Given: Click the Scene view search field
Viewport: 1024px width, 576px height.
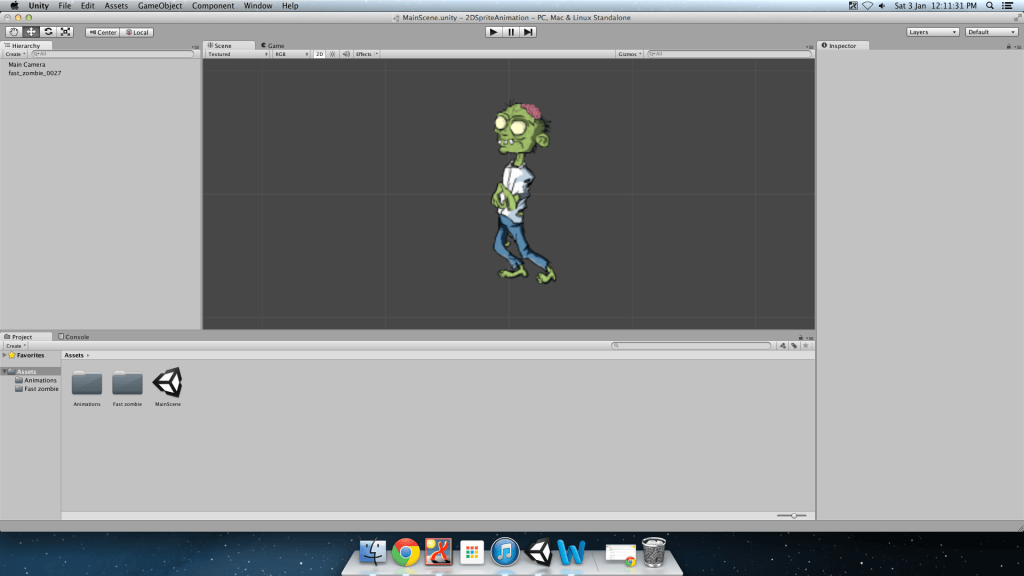Looking at the screenshot, I should tap(728, 54).
